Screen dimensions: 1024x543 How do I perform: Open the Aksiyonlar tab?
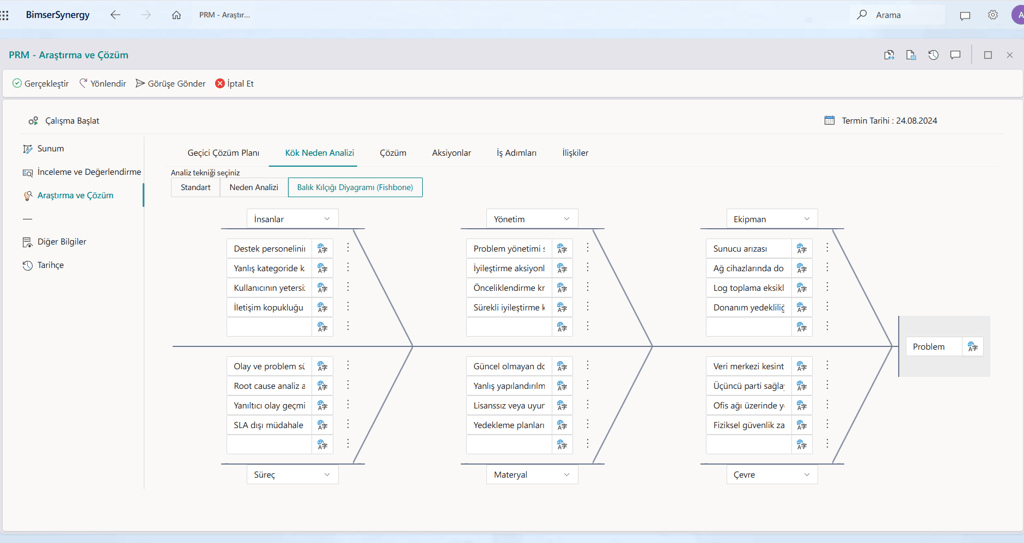451,153
